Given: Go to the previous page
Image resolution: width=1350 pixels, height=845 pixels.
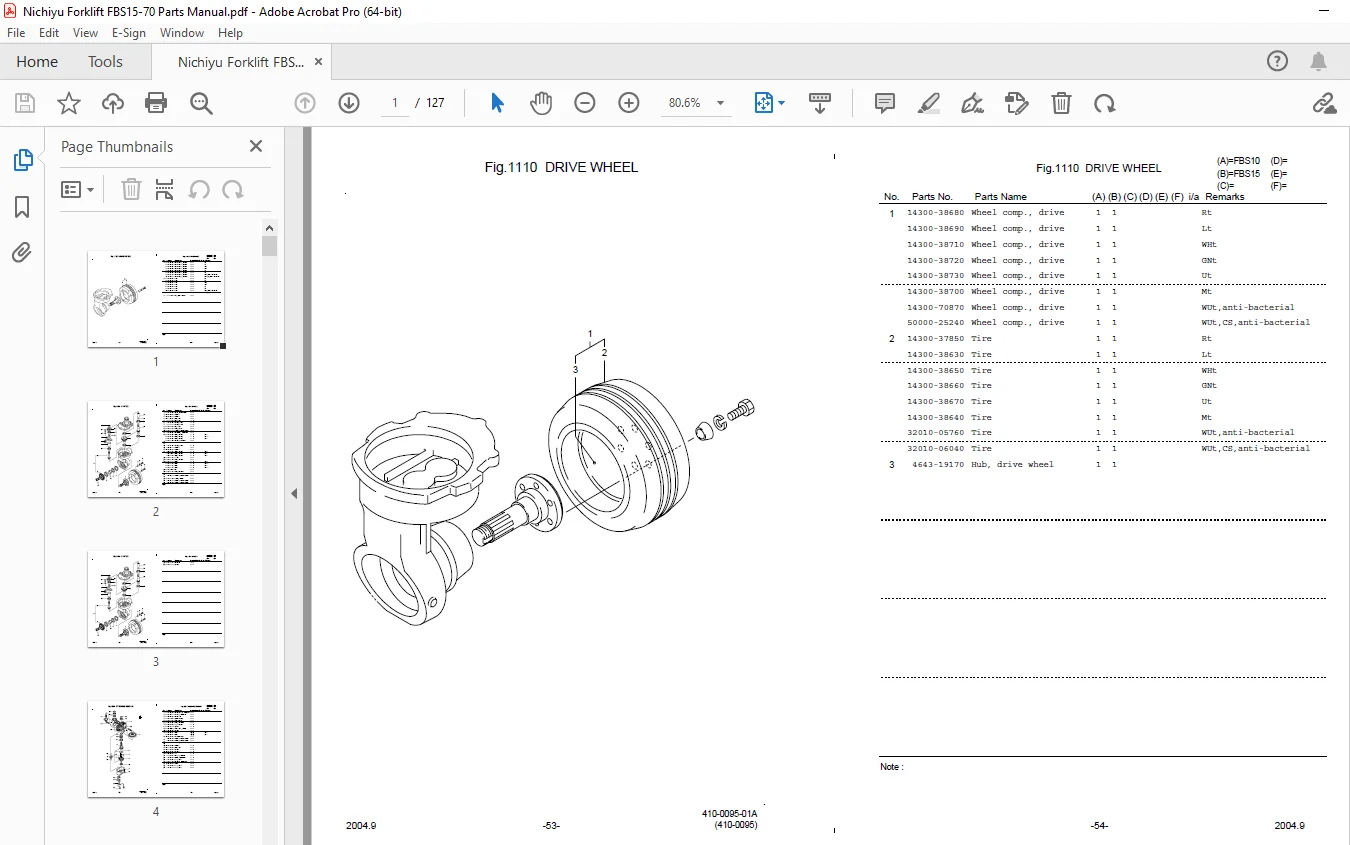Looking at the screenshot, I should [x=305, y=103].
